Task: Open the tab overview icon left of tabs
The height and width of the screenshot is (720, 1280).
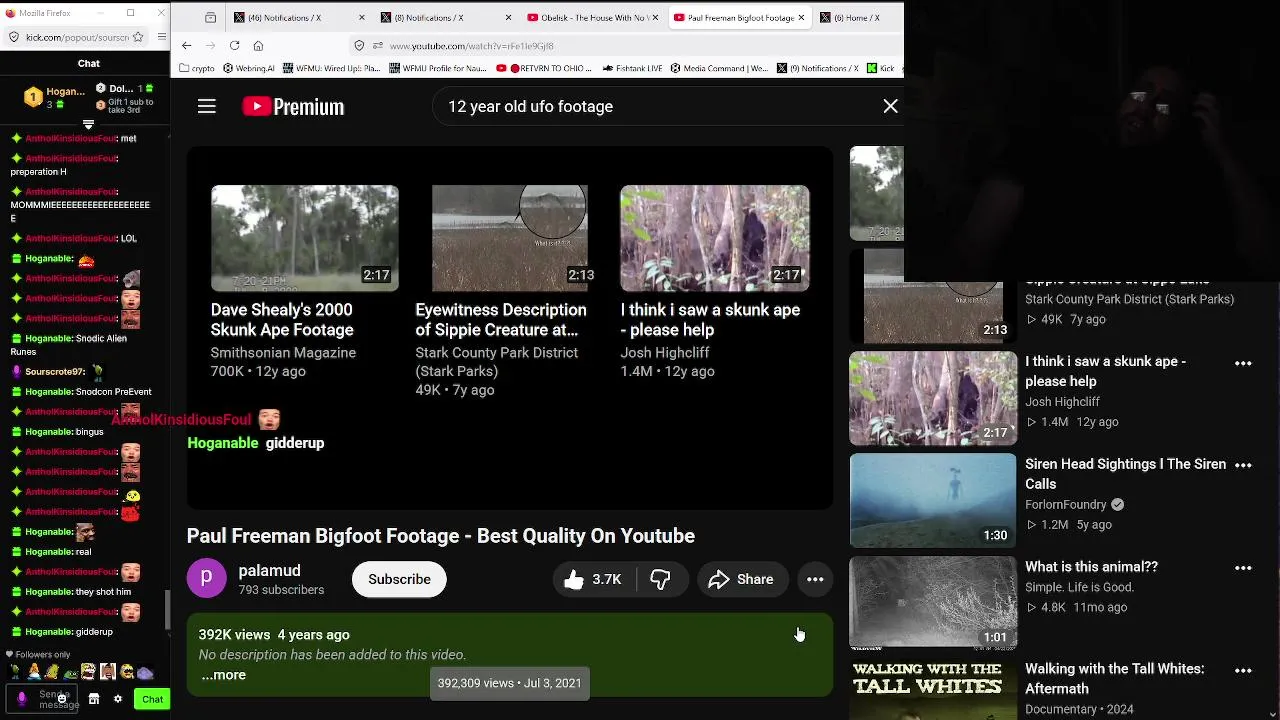Action: (210, 17)
